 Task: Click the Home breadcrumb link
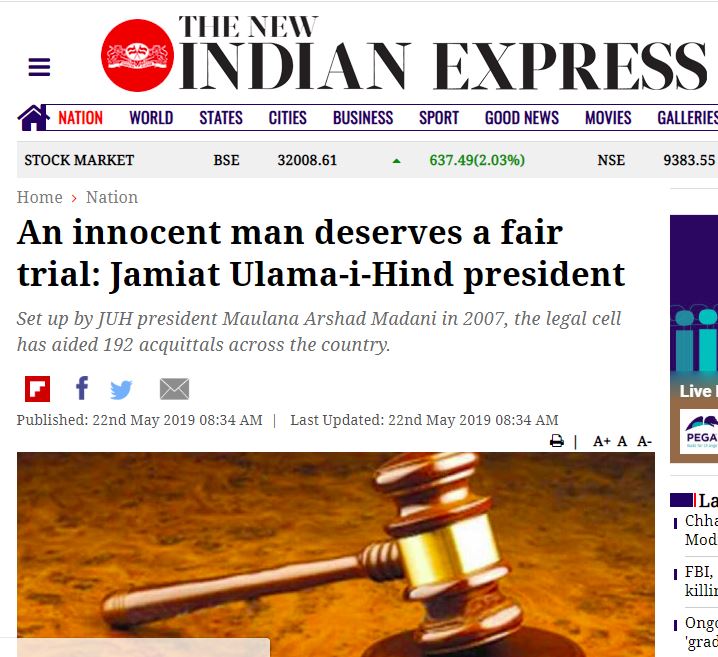click(39, 197)
